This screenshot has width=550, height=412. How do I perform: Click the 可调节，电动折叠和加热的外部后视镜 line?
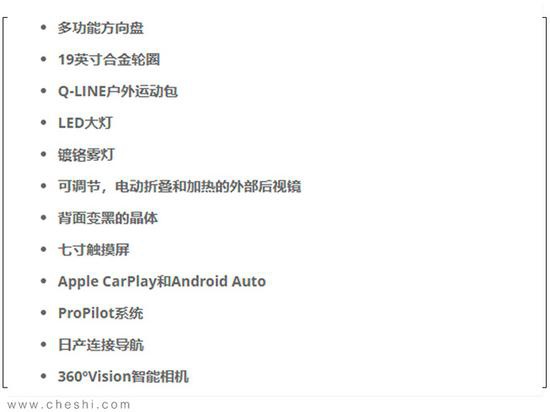180,187
